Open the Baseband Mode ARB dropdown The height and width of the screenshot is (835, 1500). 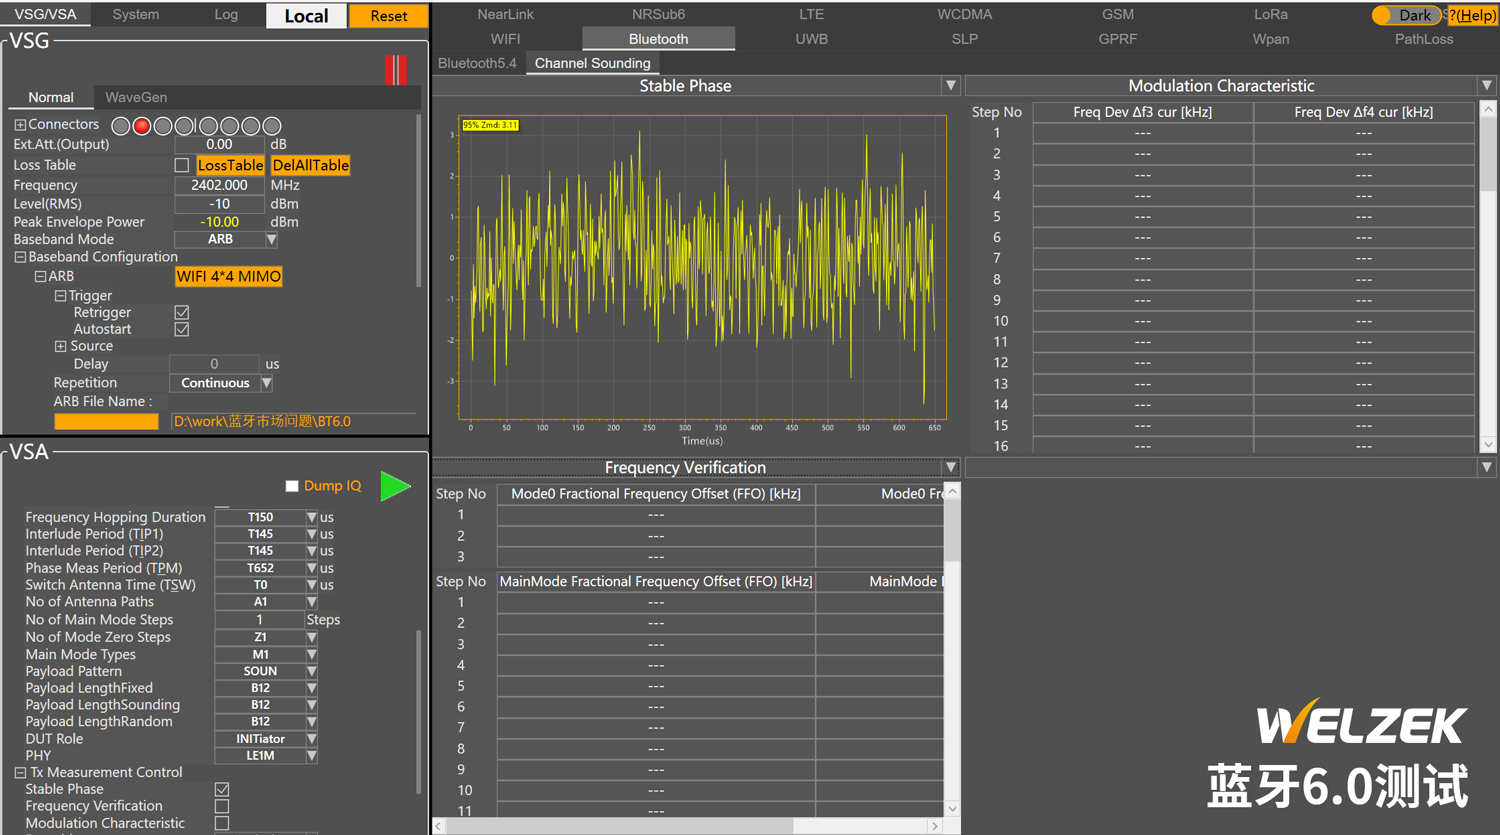coord(271,240)
